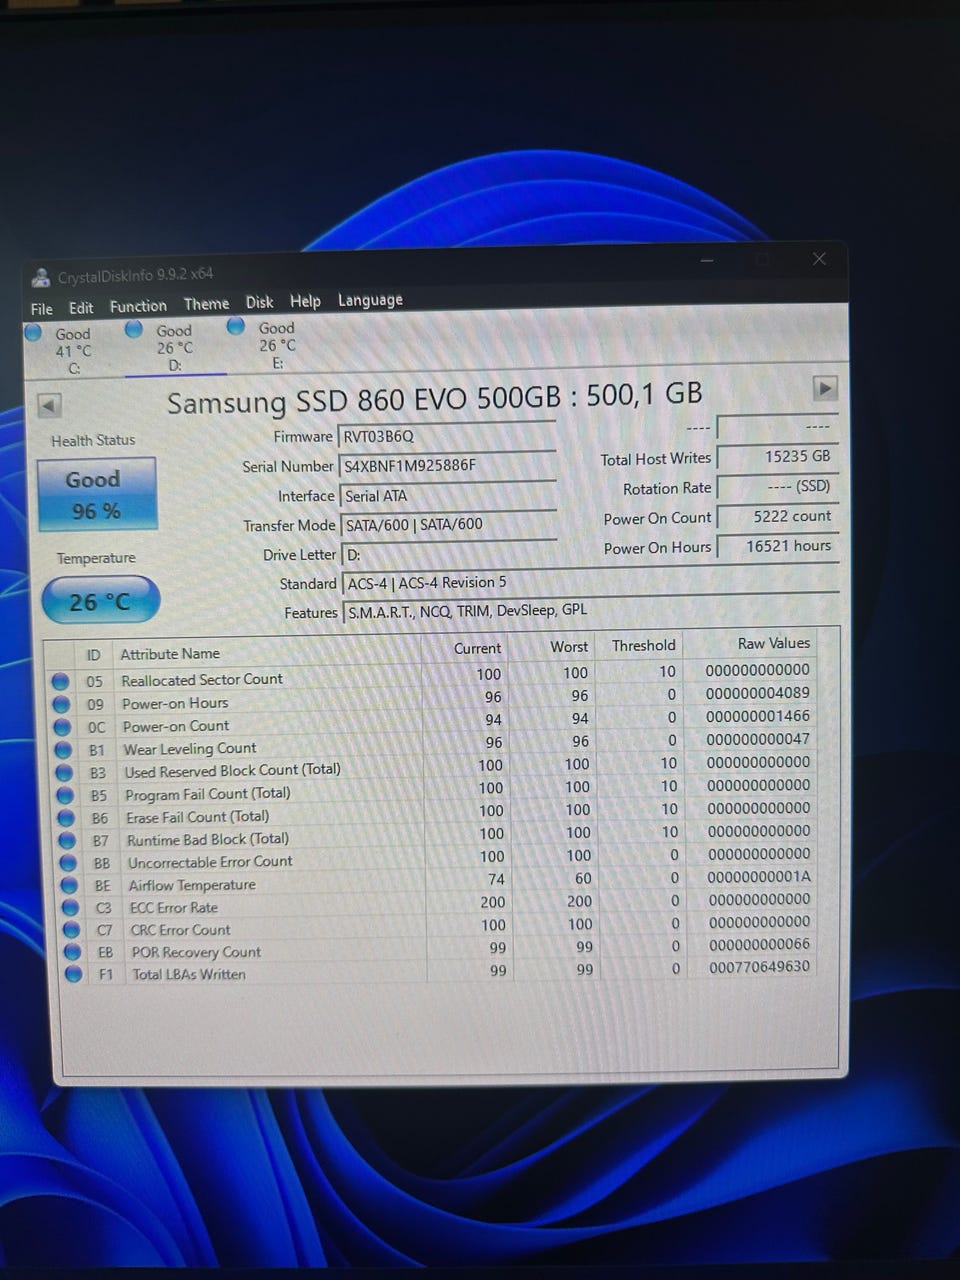Click the status circle for POR Recovery Count
960x1280 pixels.
(72, 952)
